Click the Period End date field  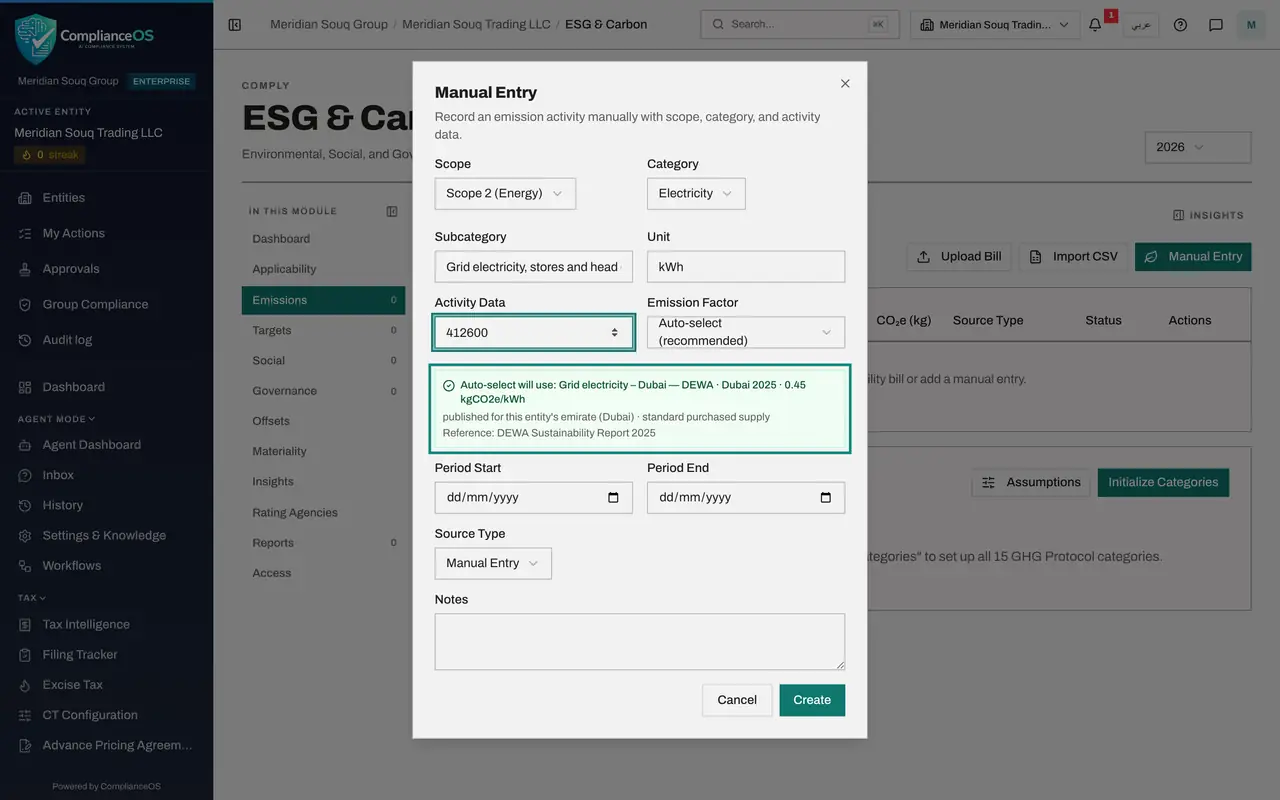coord(746,497)
